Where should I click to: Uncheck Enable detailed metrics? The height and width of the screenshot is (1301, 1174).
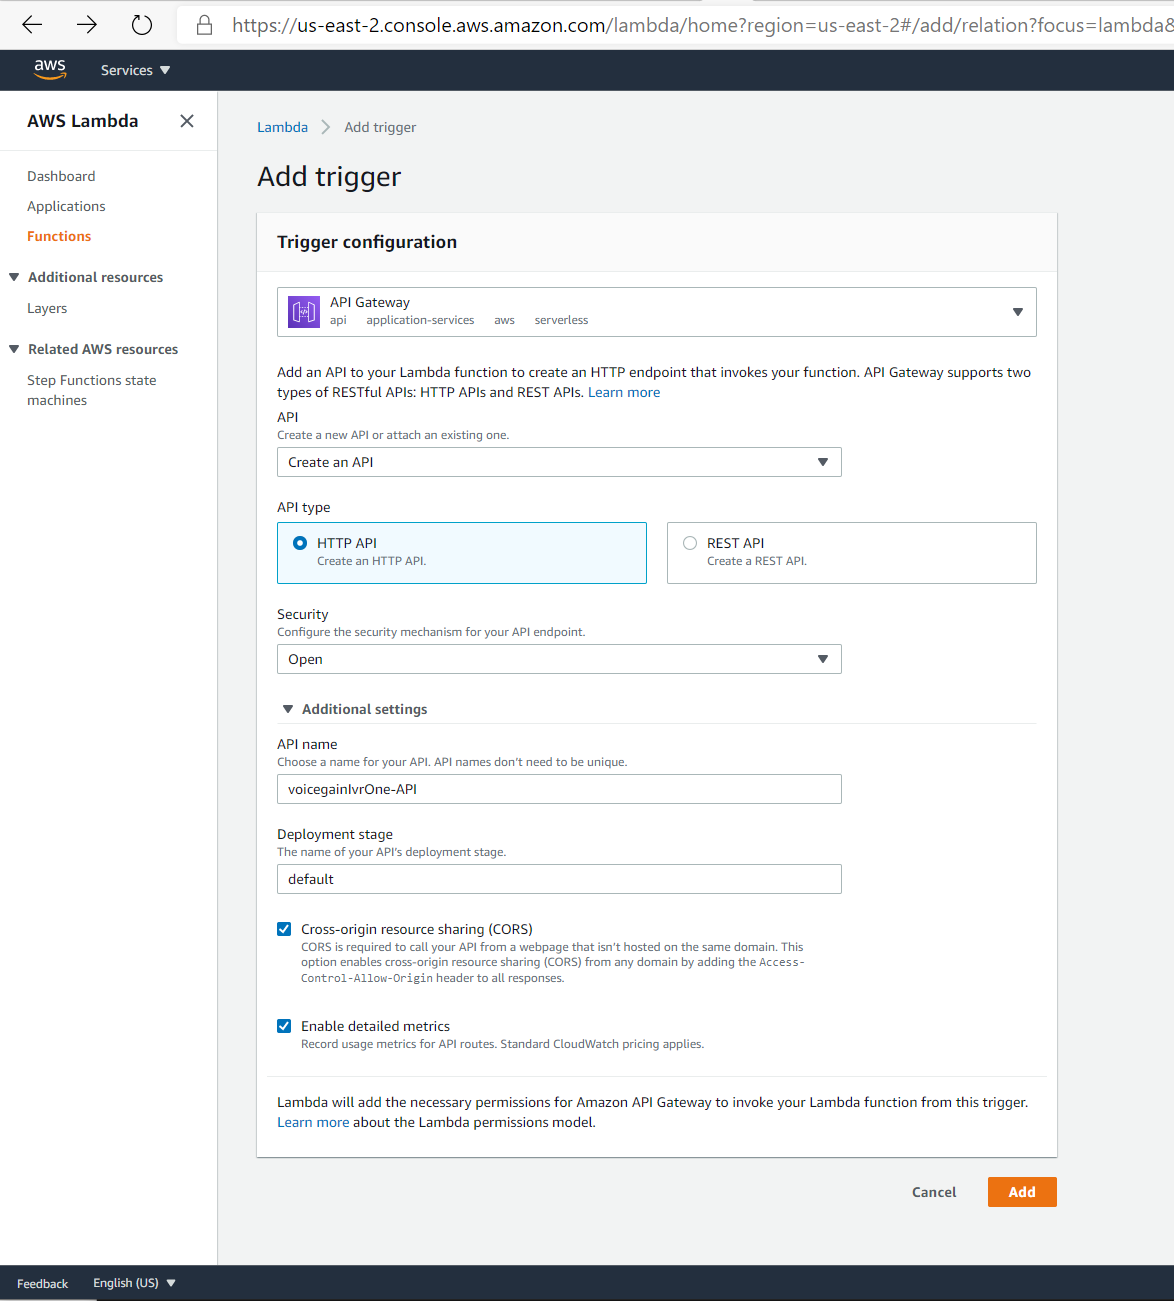coord(284,1026)
